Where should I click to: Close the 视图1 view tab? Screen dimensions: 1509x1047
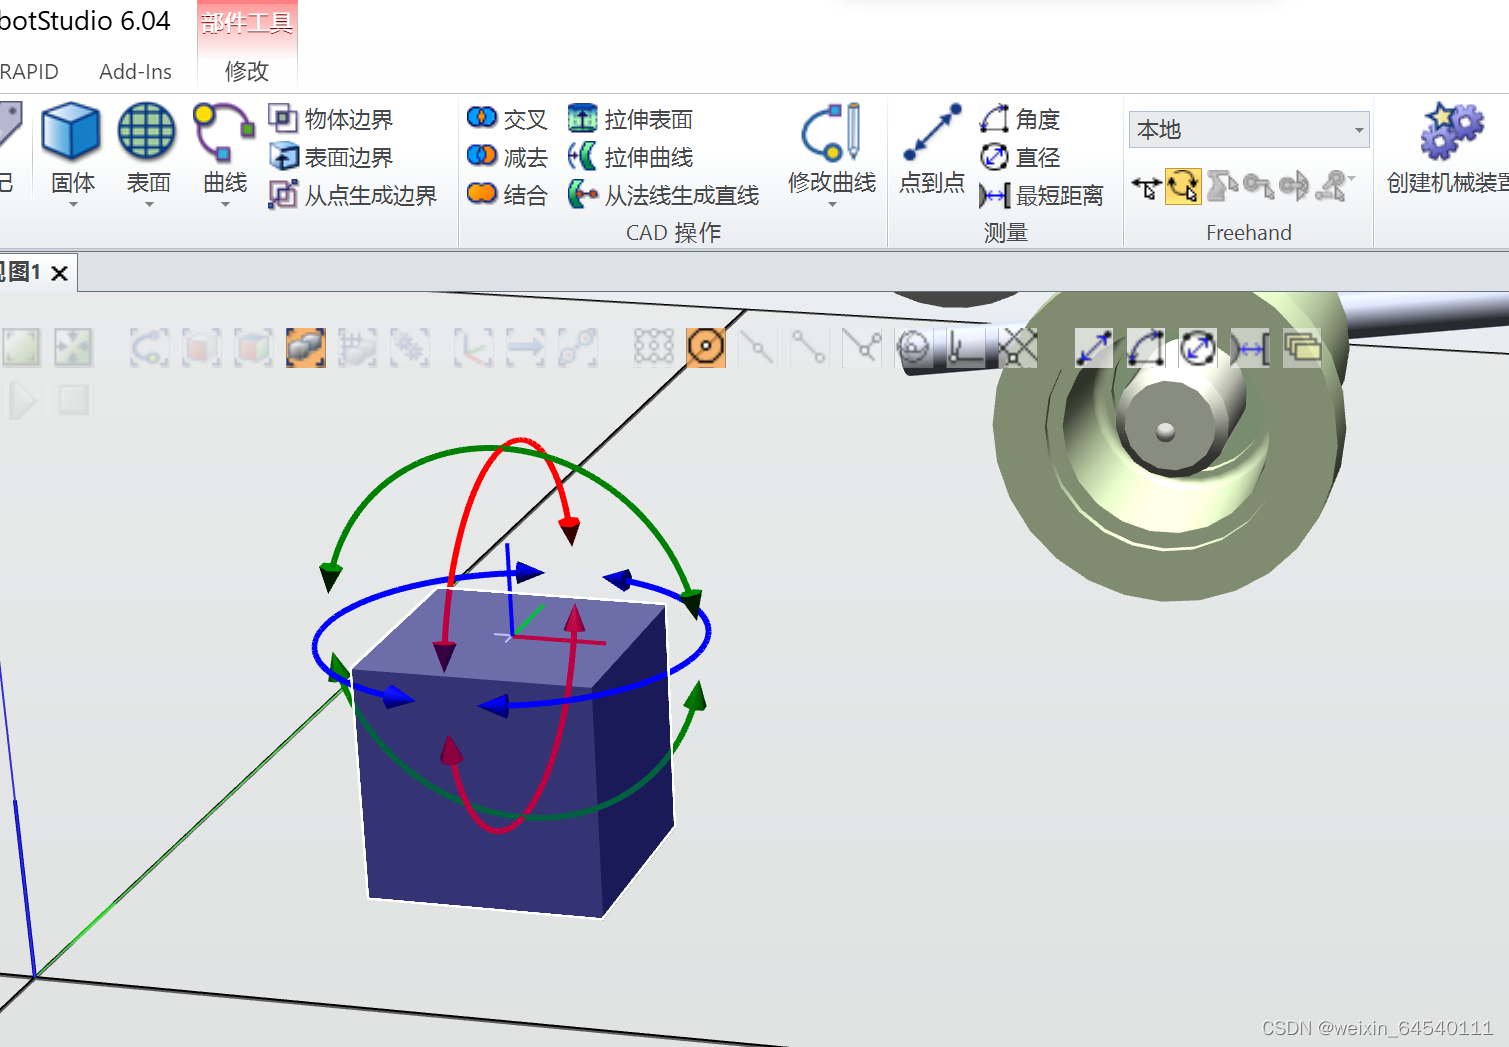(59, 273)
